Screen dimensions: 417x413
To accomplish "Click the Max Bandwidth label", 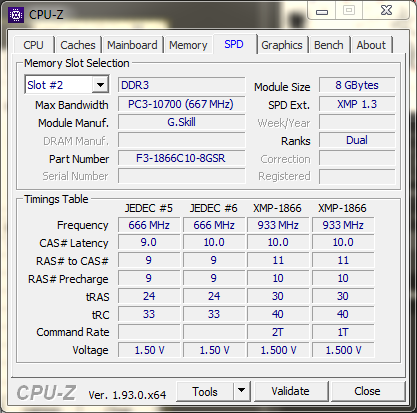I will pos(72,105).
